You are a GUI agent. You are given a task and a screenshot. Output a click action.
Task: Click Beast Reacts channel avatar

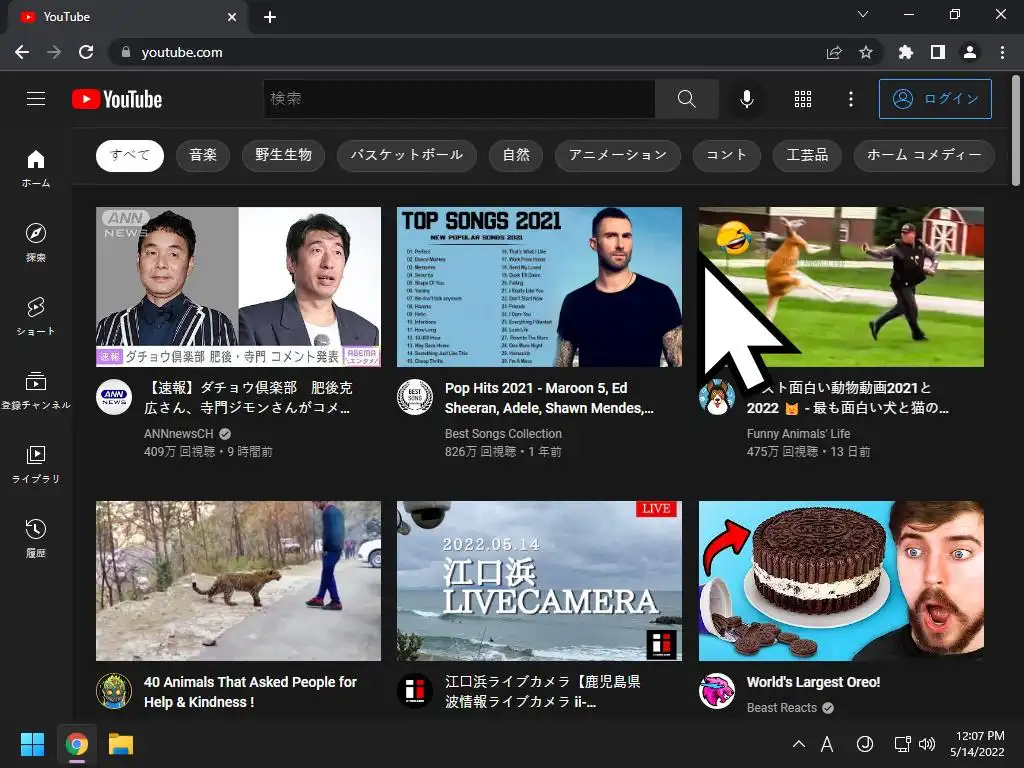click(x=717, y=691)
